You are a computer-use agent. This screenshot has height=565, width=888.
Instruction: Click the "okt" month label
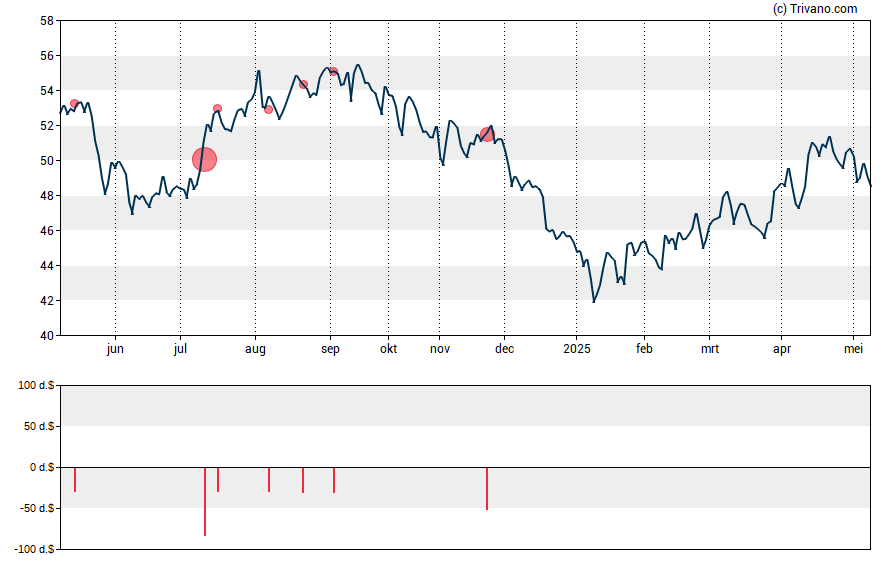coord(388,349)
